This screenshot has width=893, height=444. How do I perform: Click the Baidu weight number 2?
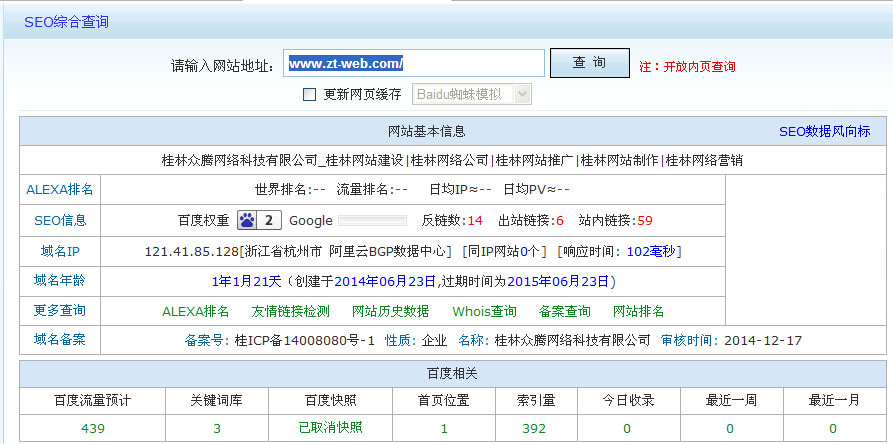pos(269,220)
